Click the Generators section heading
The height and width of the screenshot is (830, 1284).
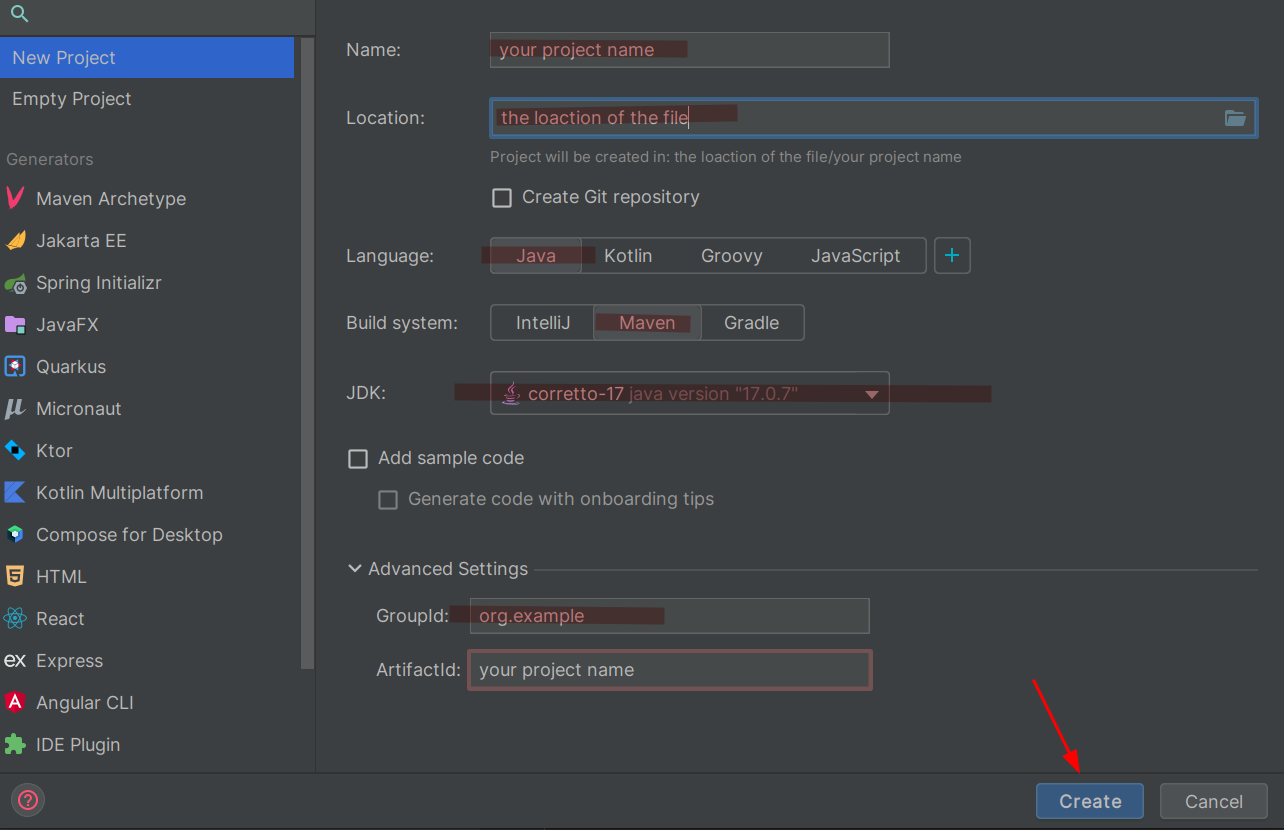click(50, 159)
